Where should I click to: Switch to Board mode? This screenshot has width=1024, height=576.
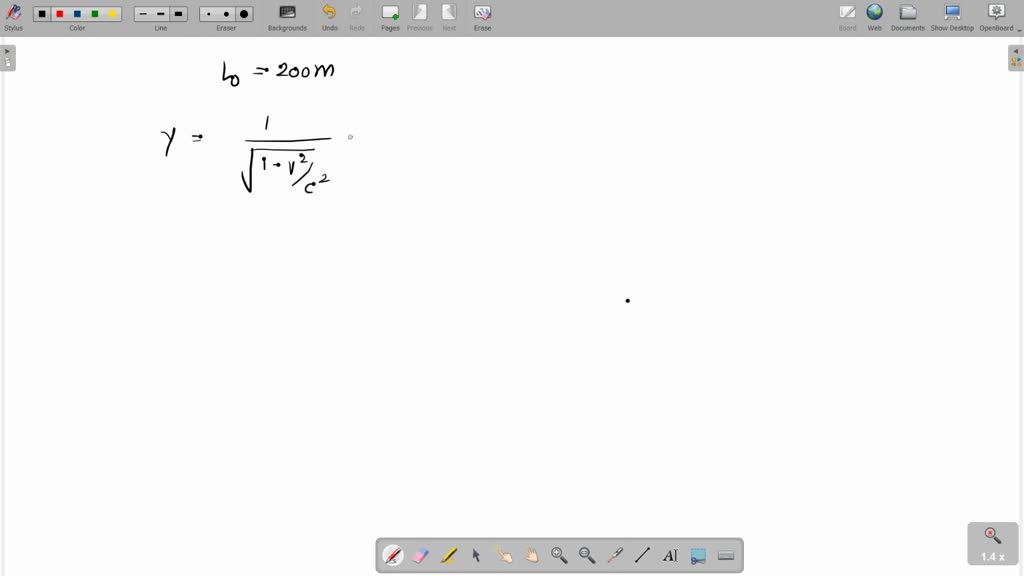[848, 17]
